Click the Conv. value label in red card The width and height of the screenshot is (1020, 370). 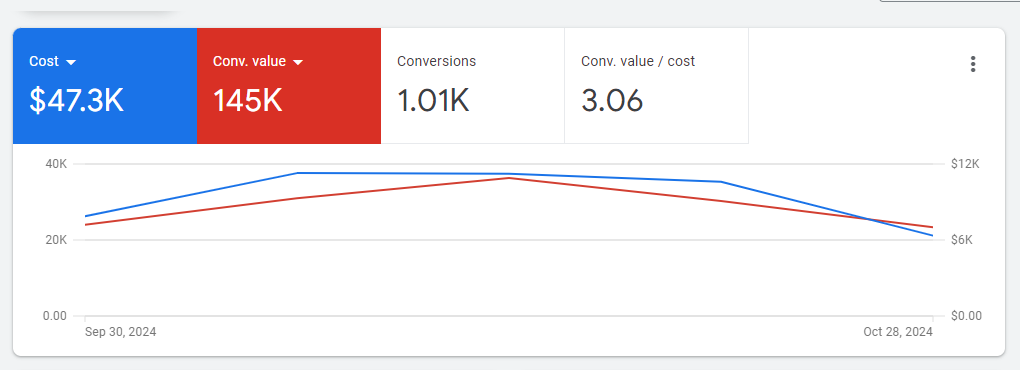(x=249, y=61)
